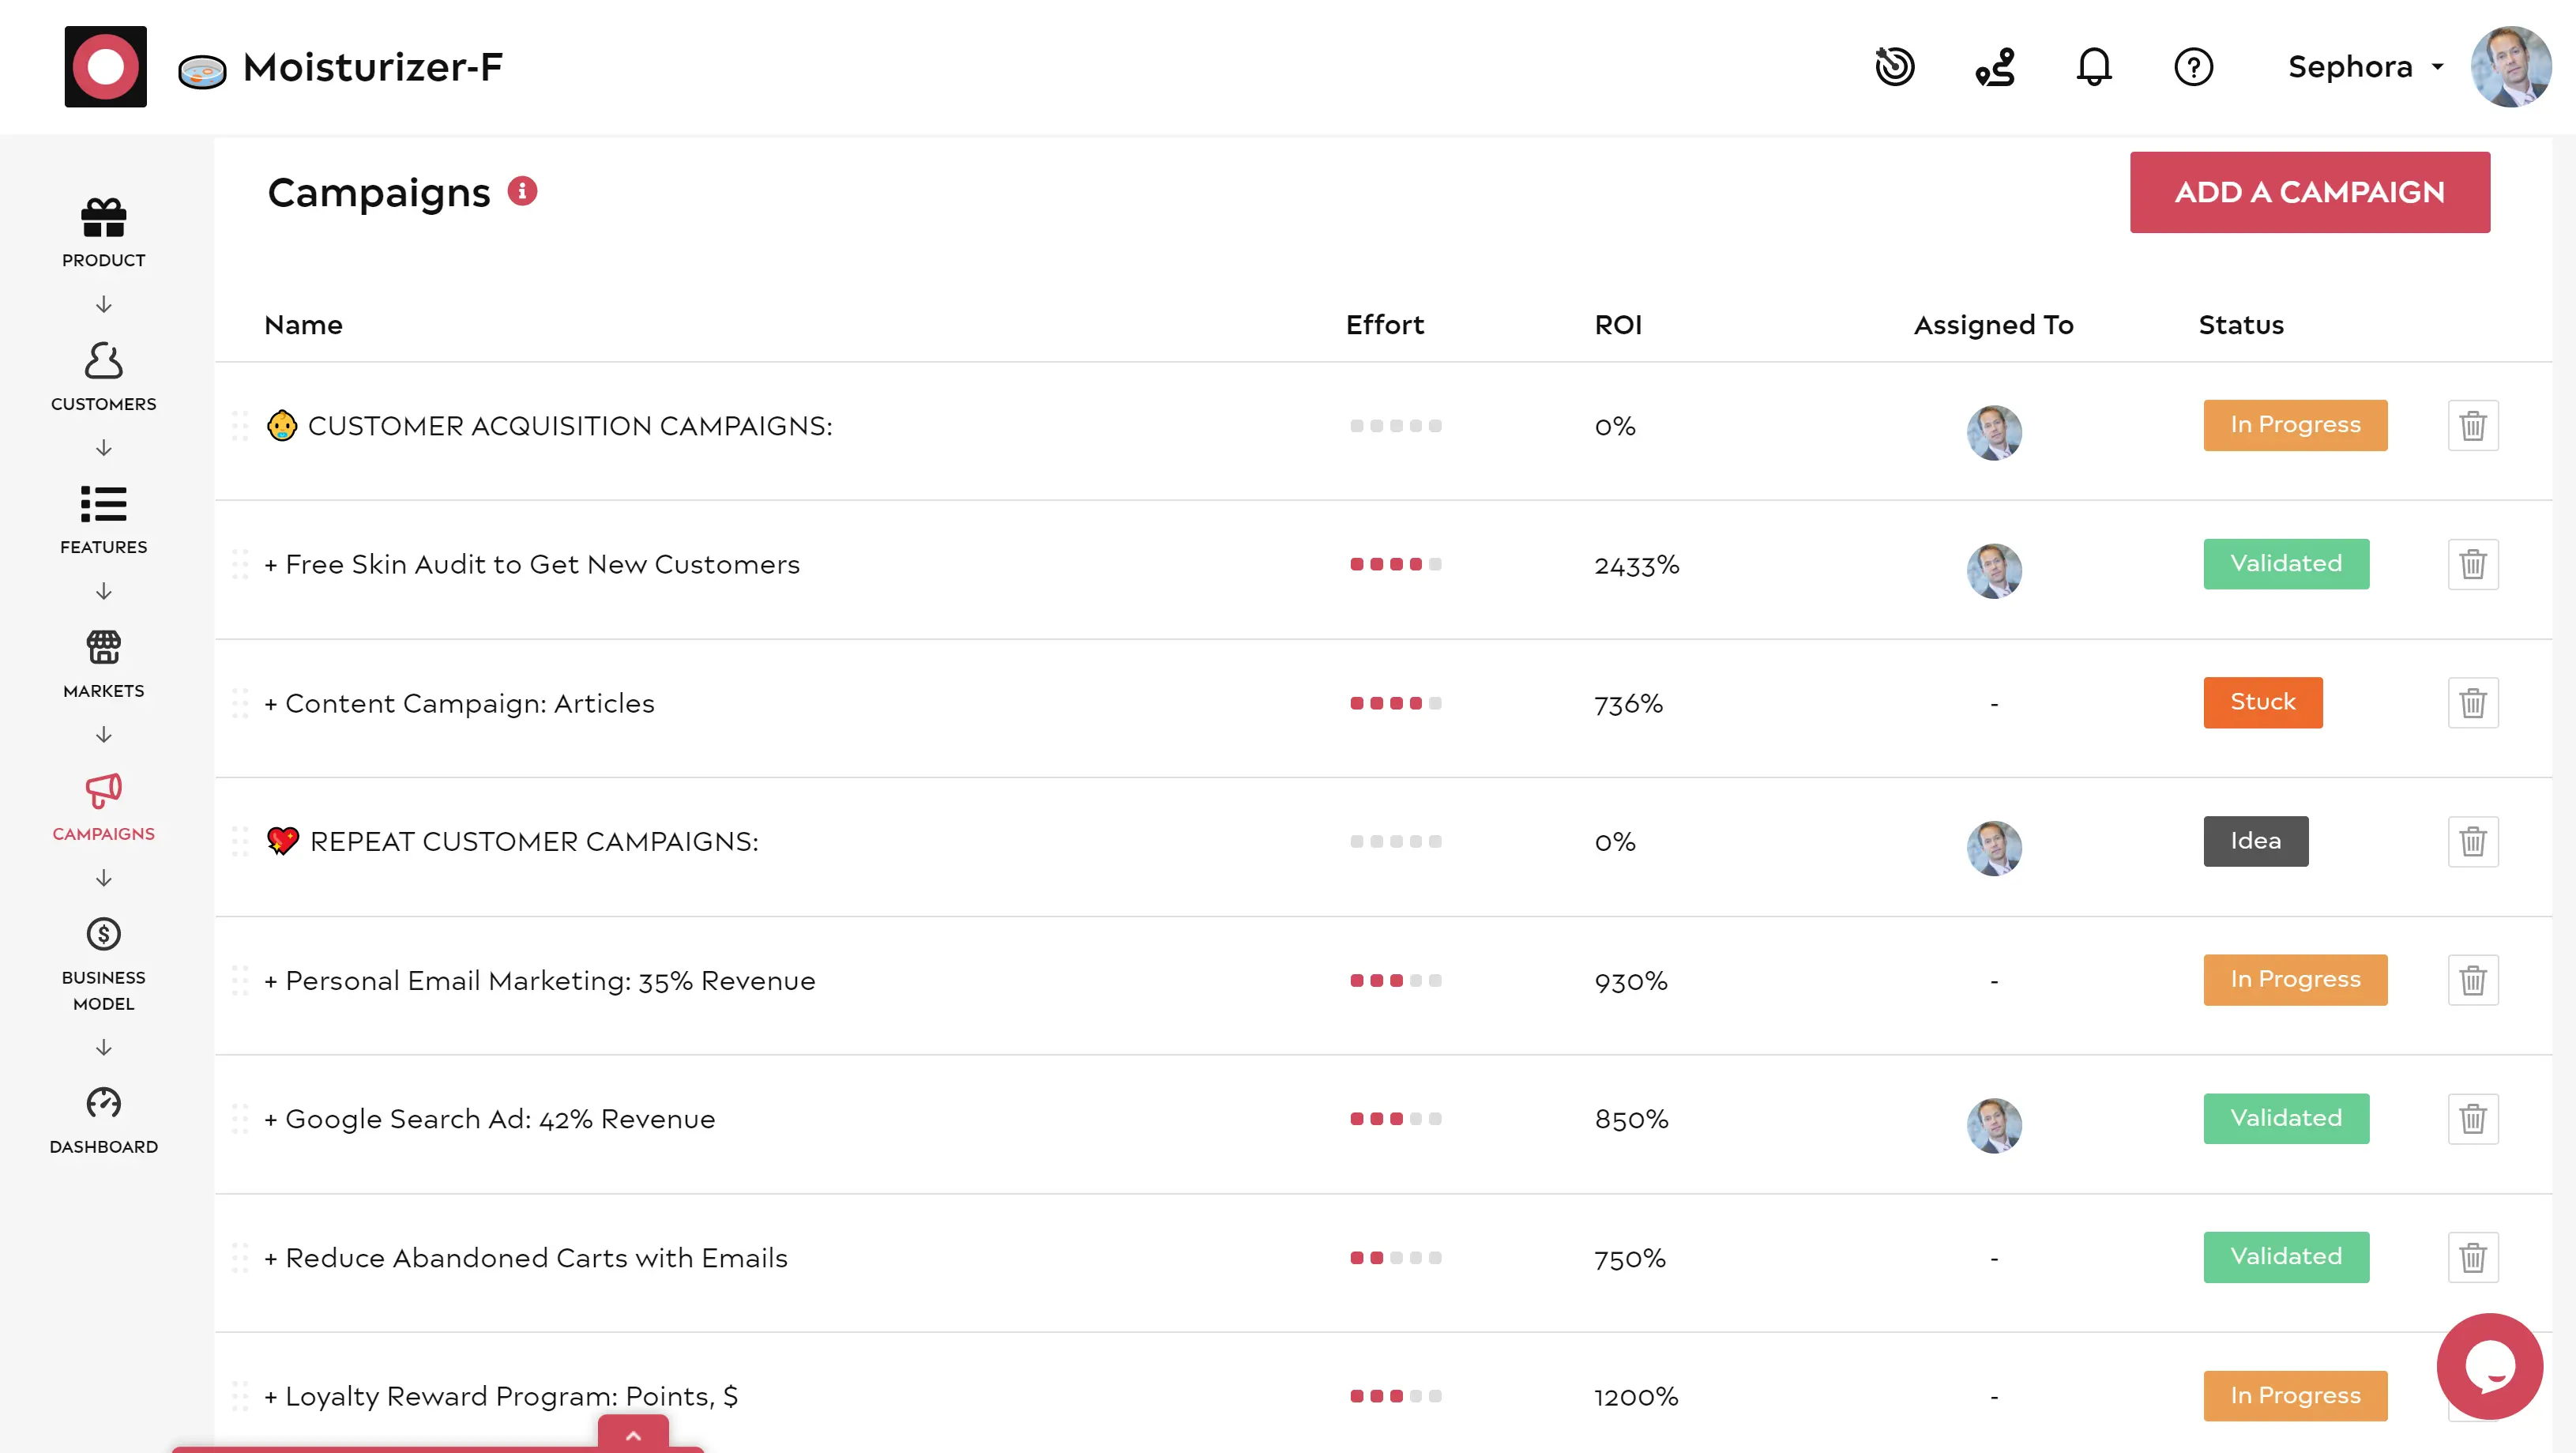Open the Sephora account dropdown
Screen dimensions: 2576x1453
(2365, 67)
